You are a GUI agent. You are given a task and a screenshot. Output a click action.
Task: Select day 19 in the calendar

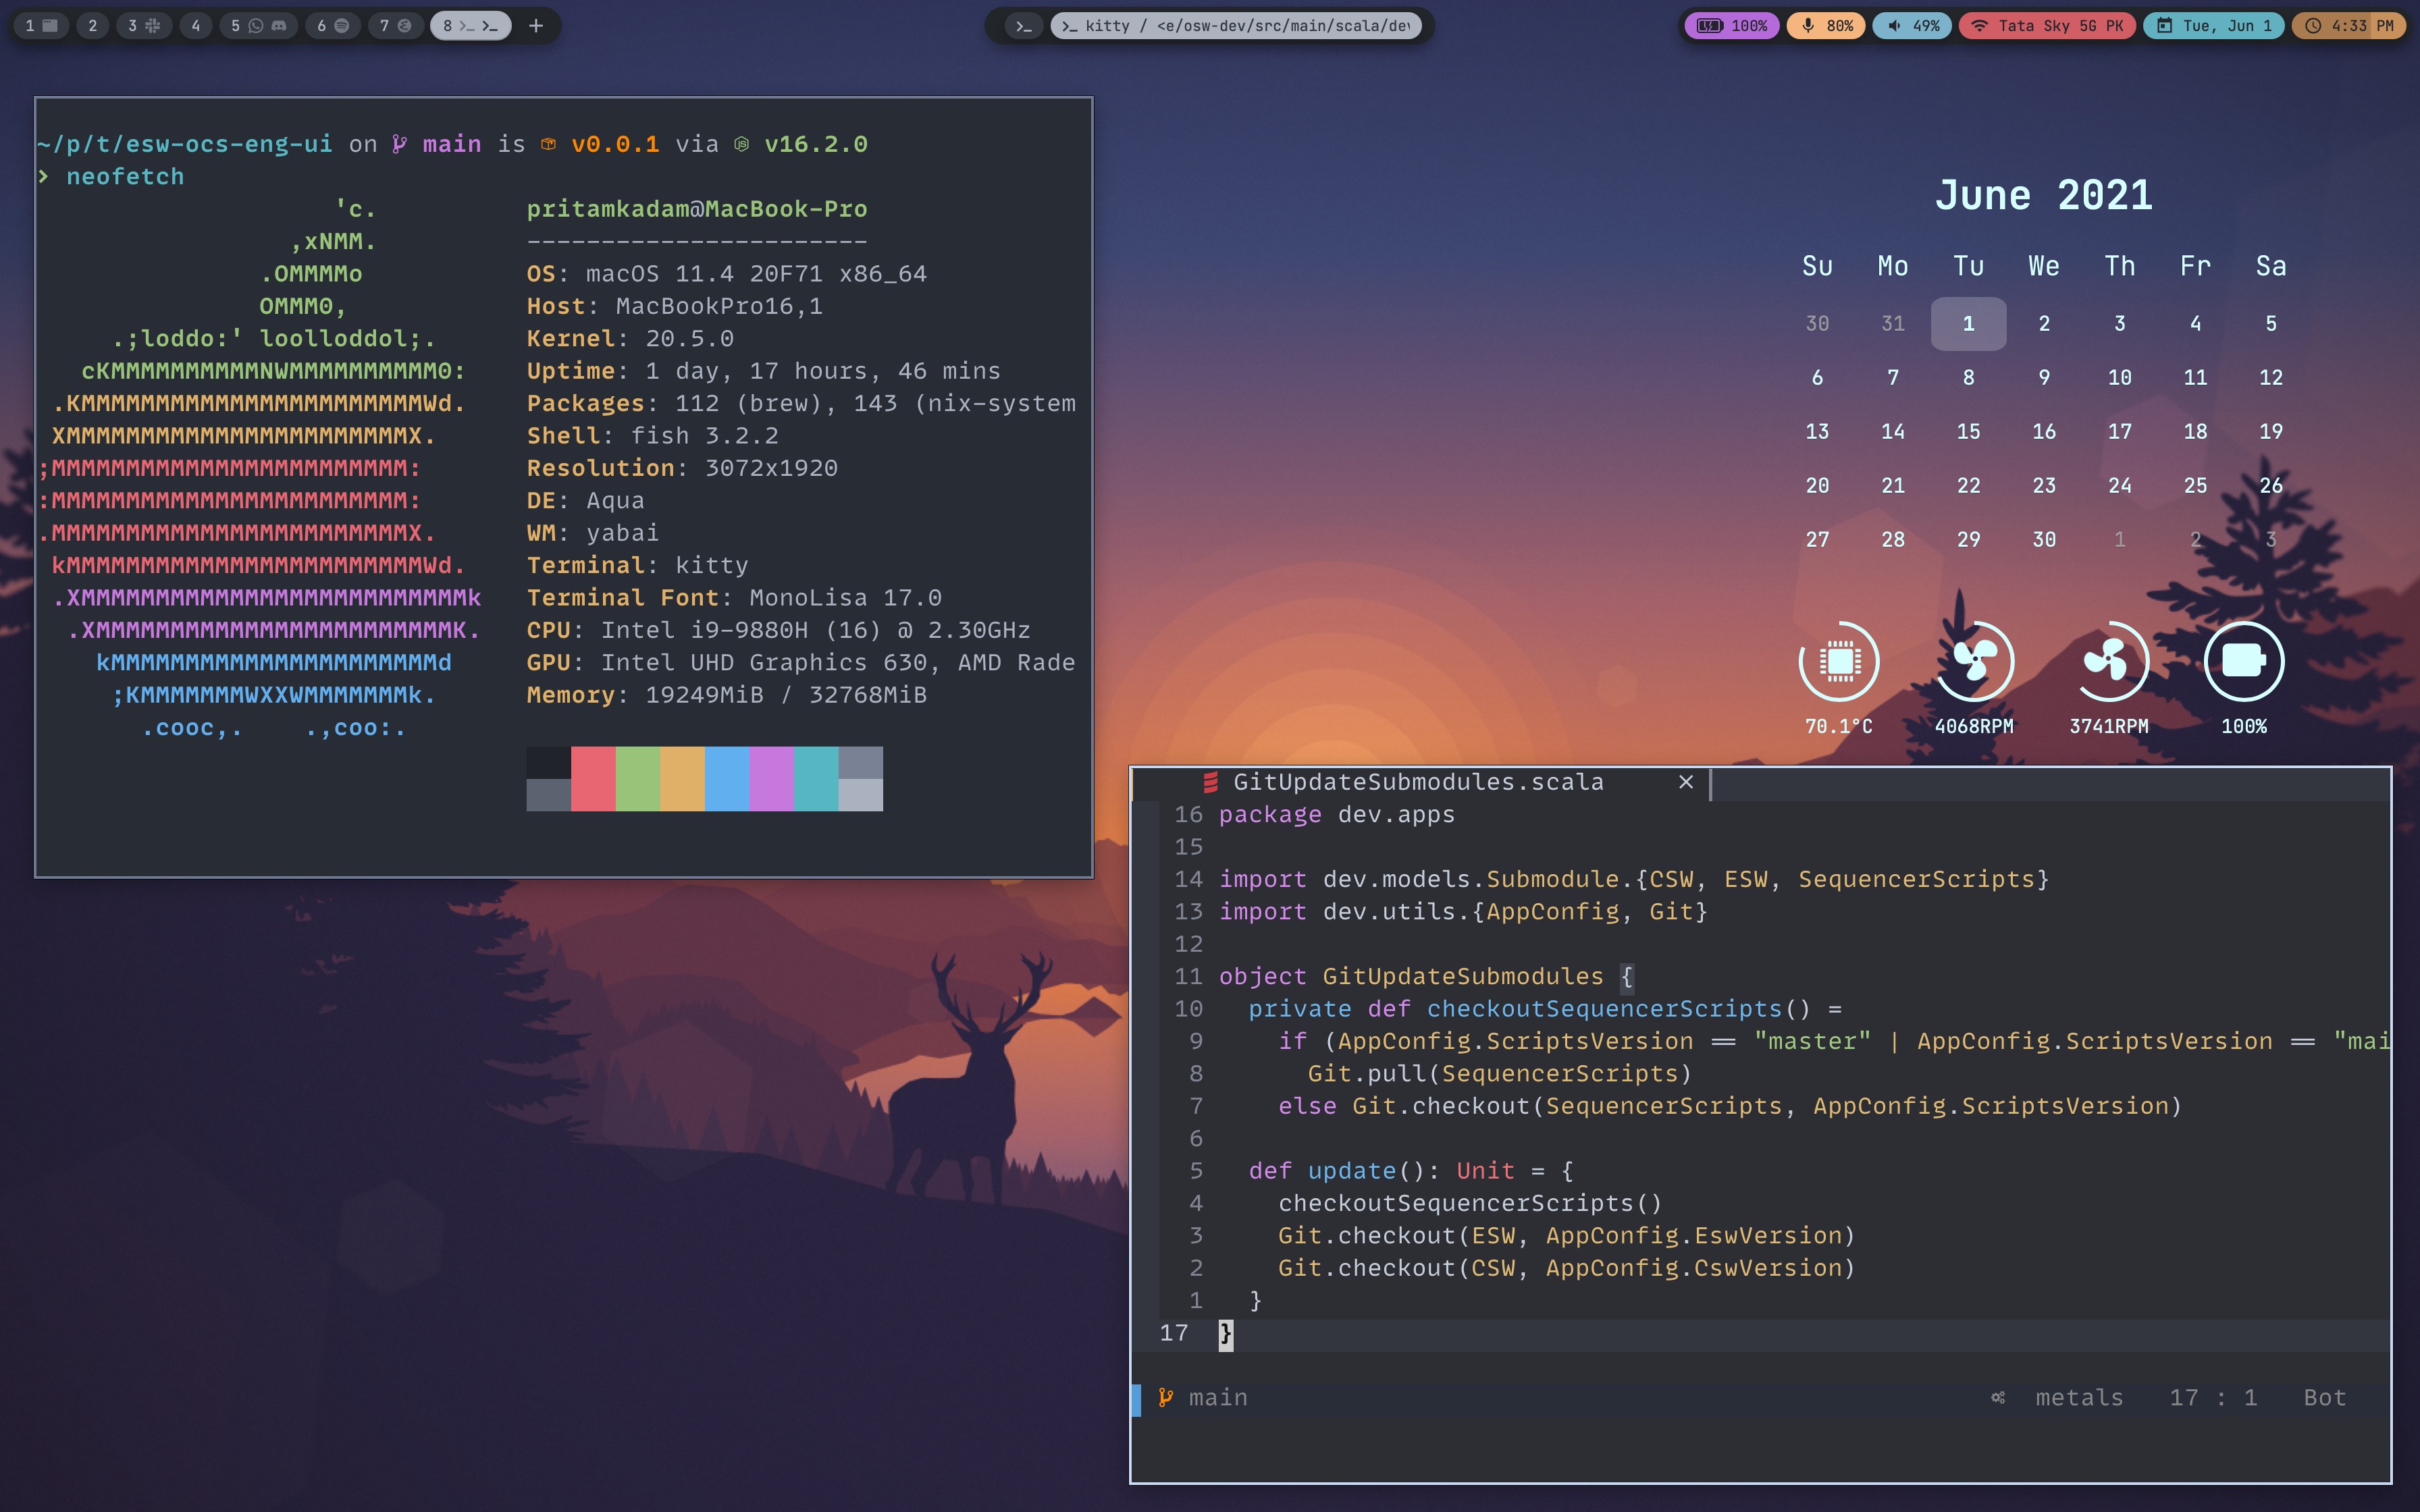point(2271,431)
